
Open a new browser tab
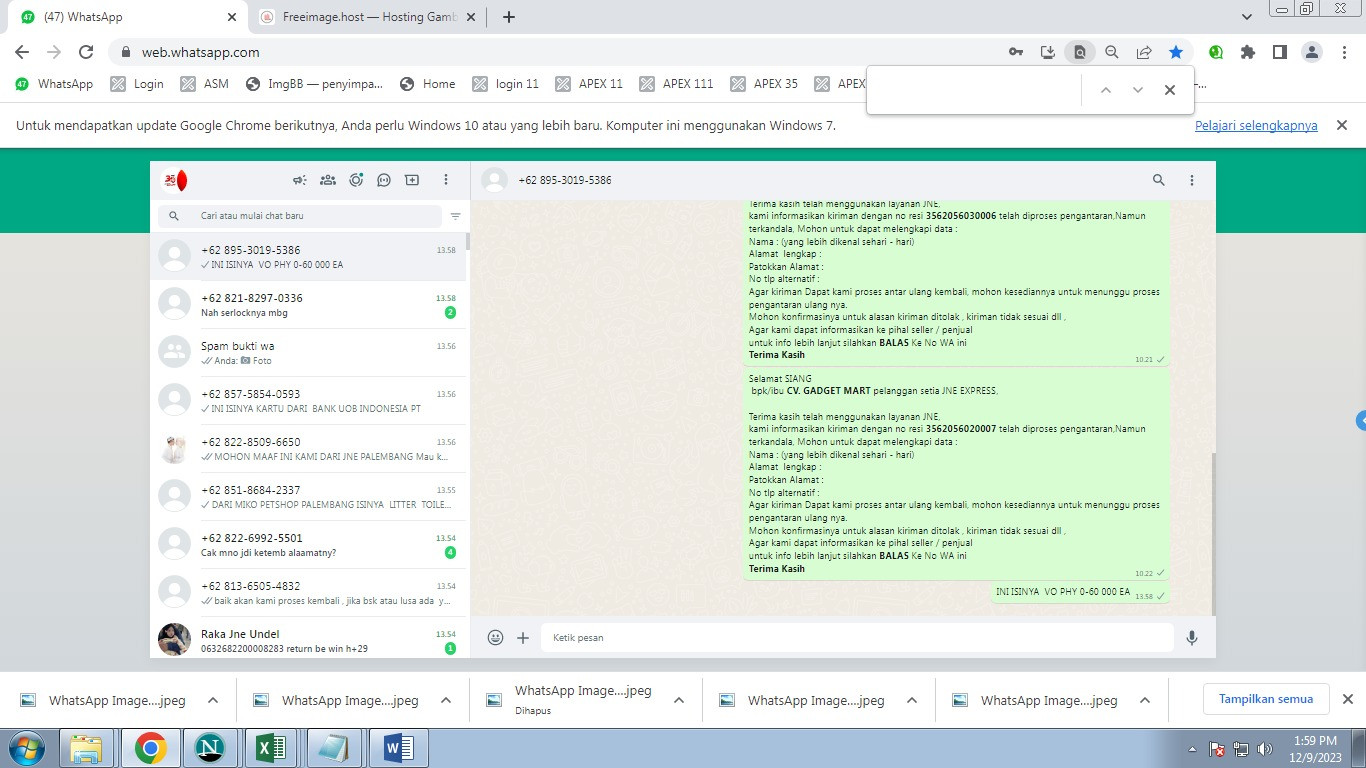coord(508,17)
